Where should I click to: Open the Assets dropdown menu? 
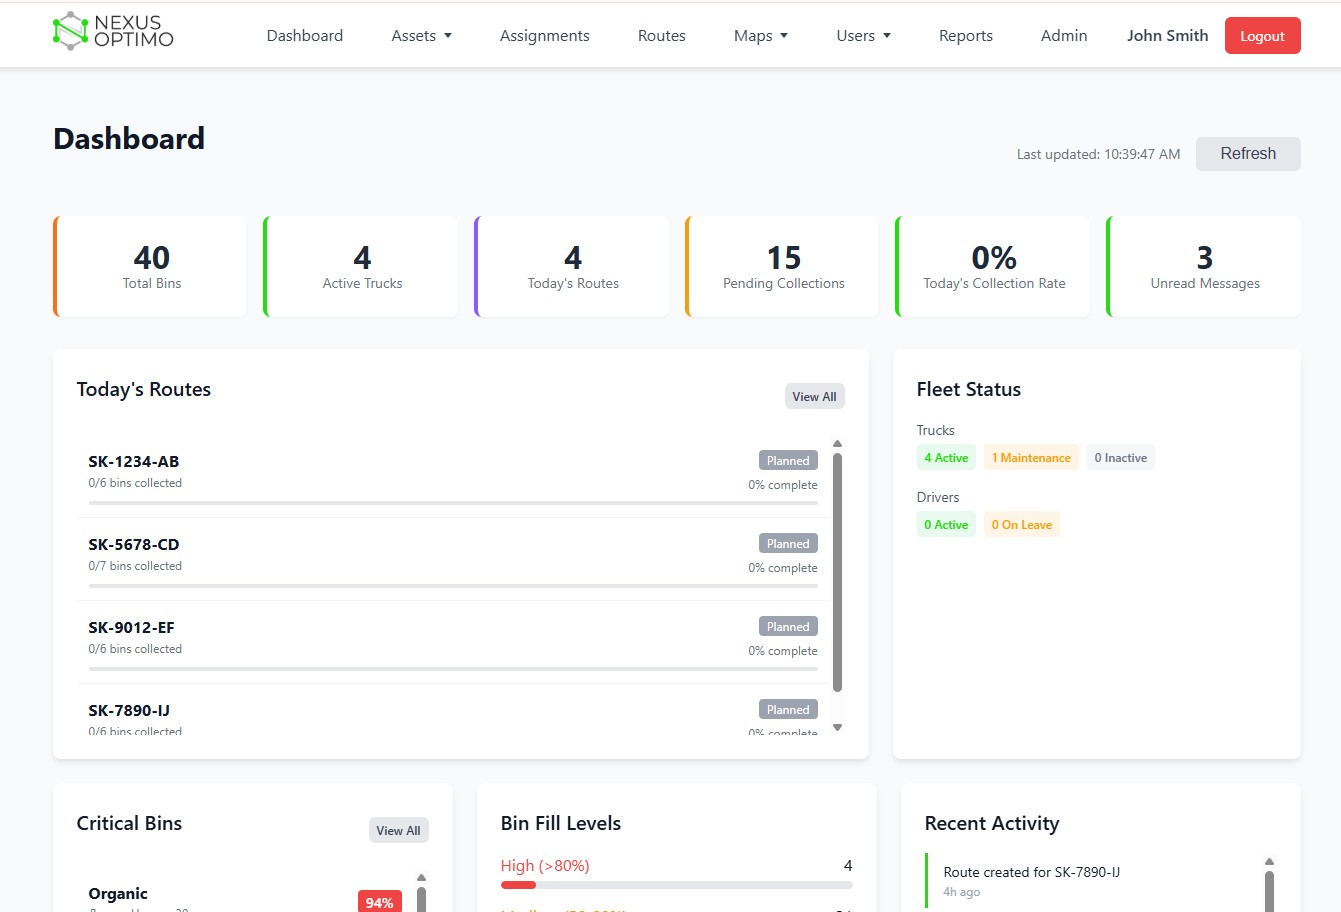(x=422, y=36)
